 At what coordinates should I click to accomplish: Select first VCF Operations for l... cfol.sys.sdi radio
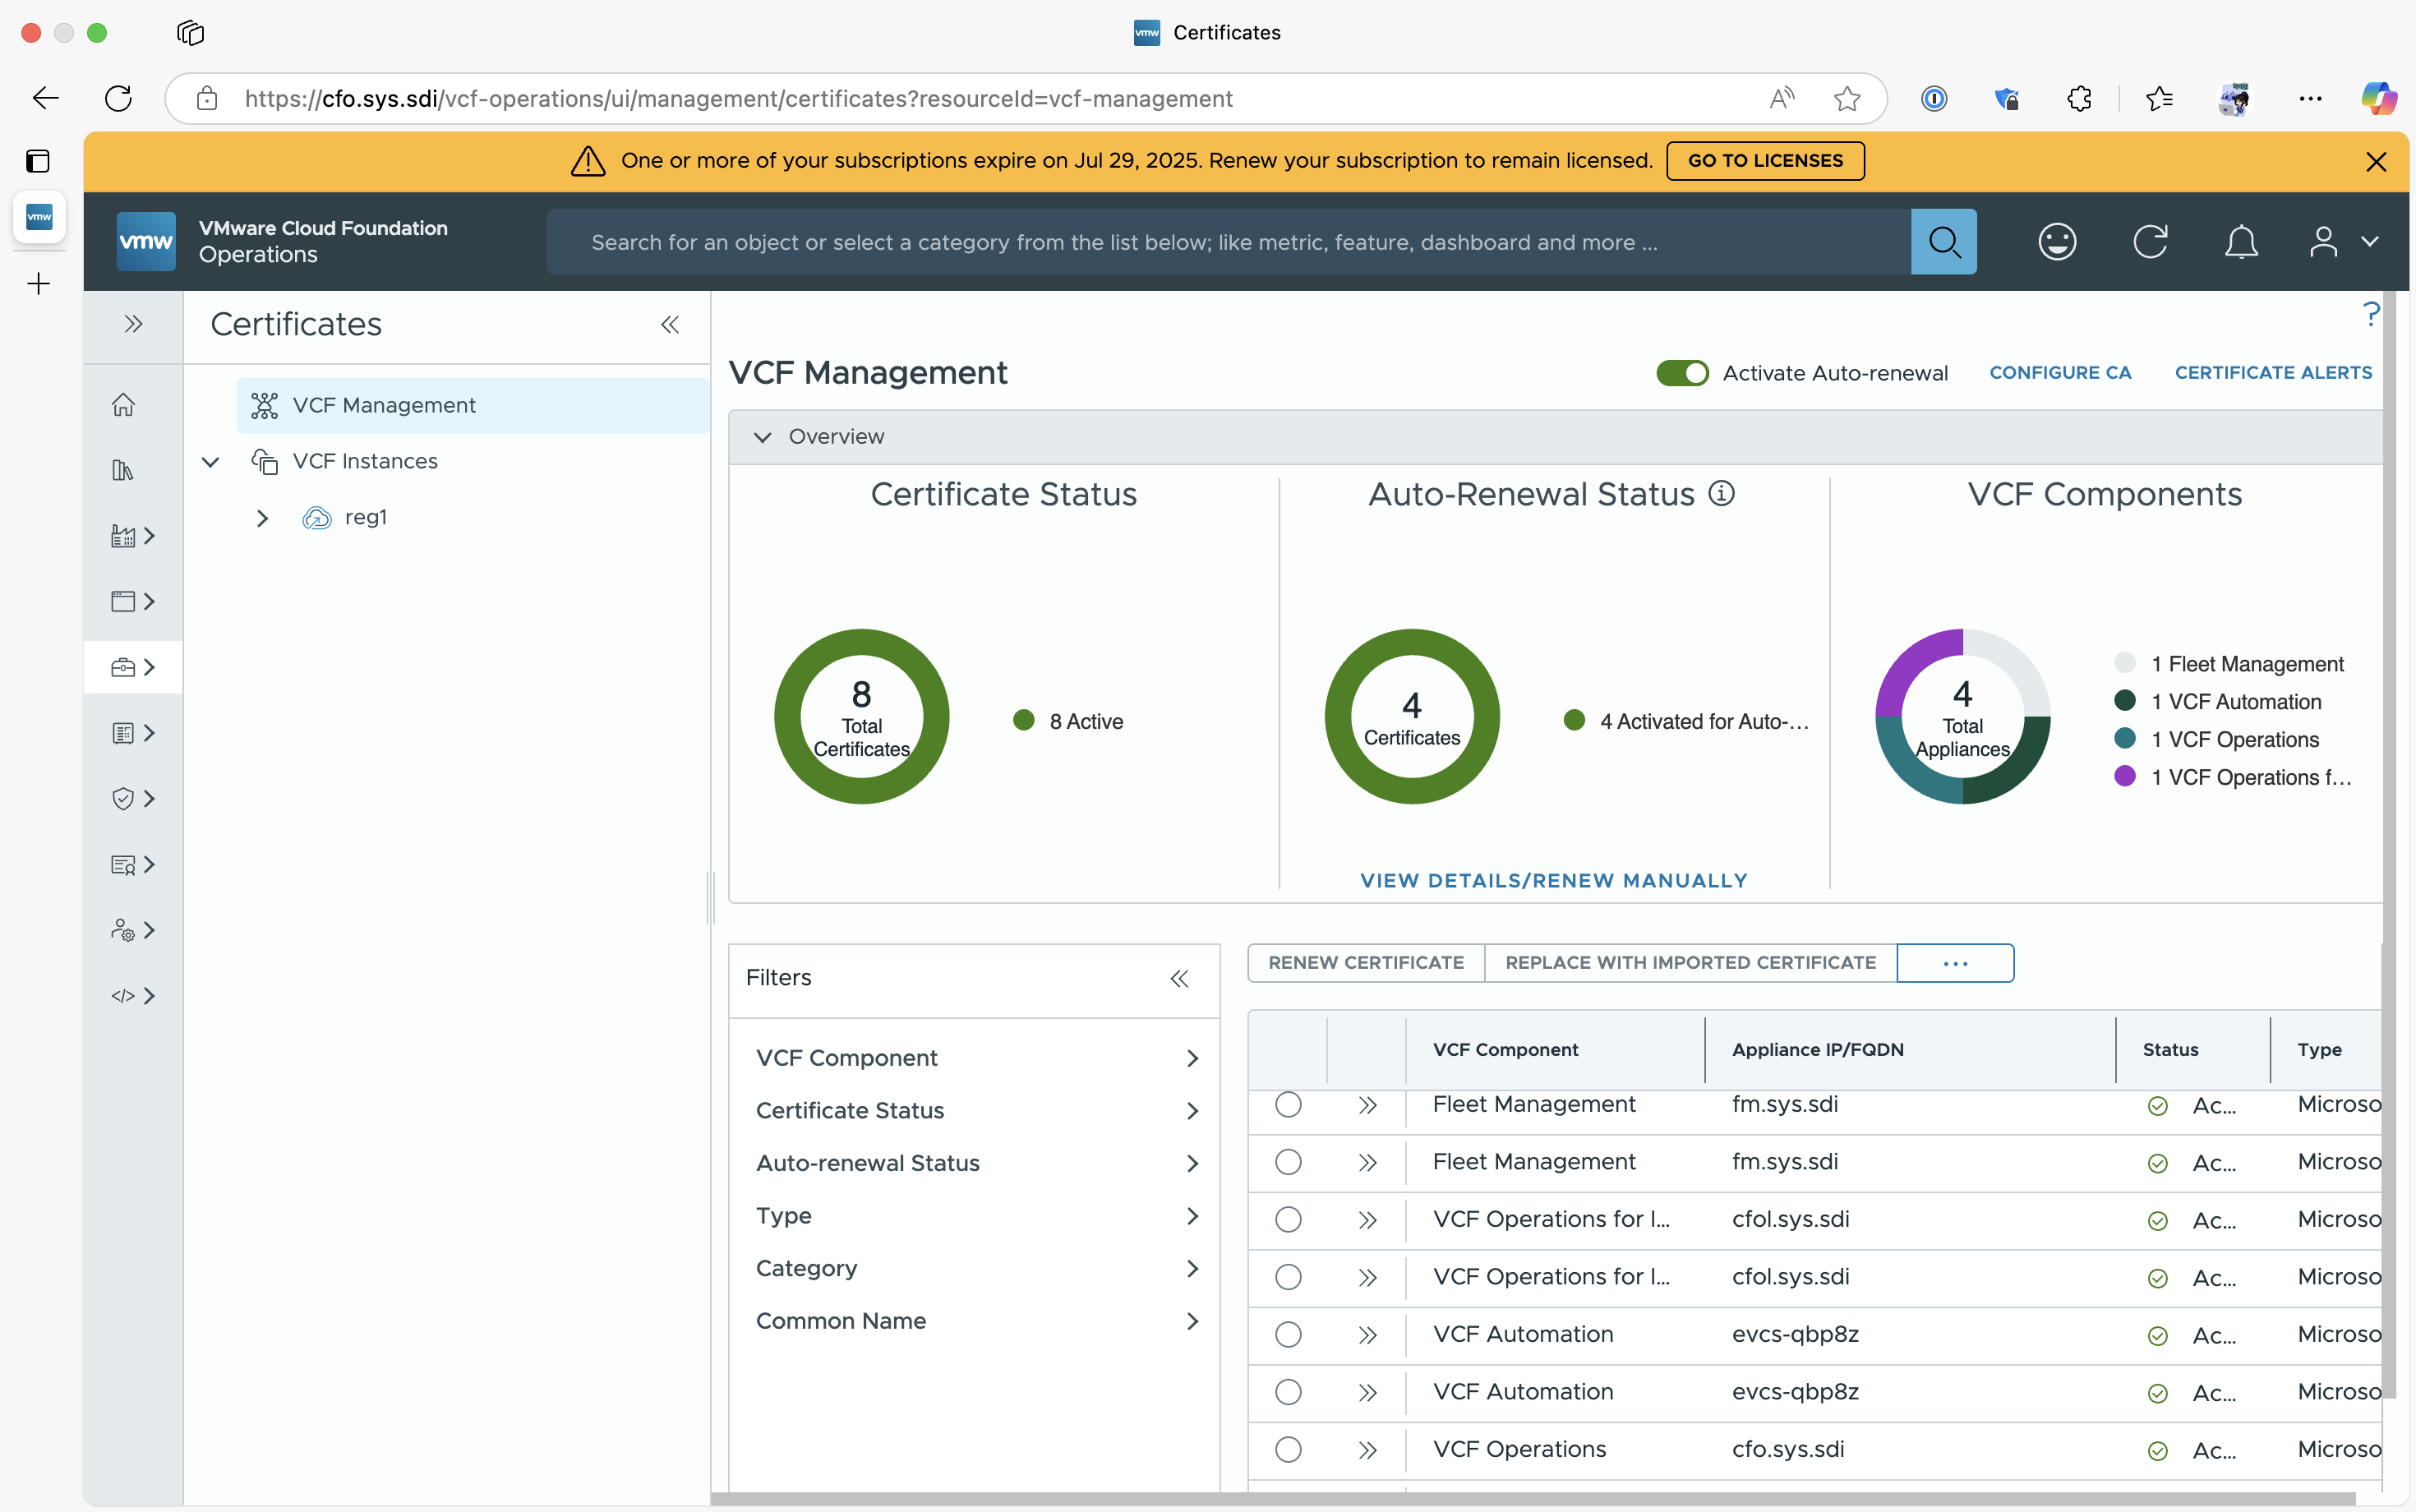click(1288, 1219)
